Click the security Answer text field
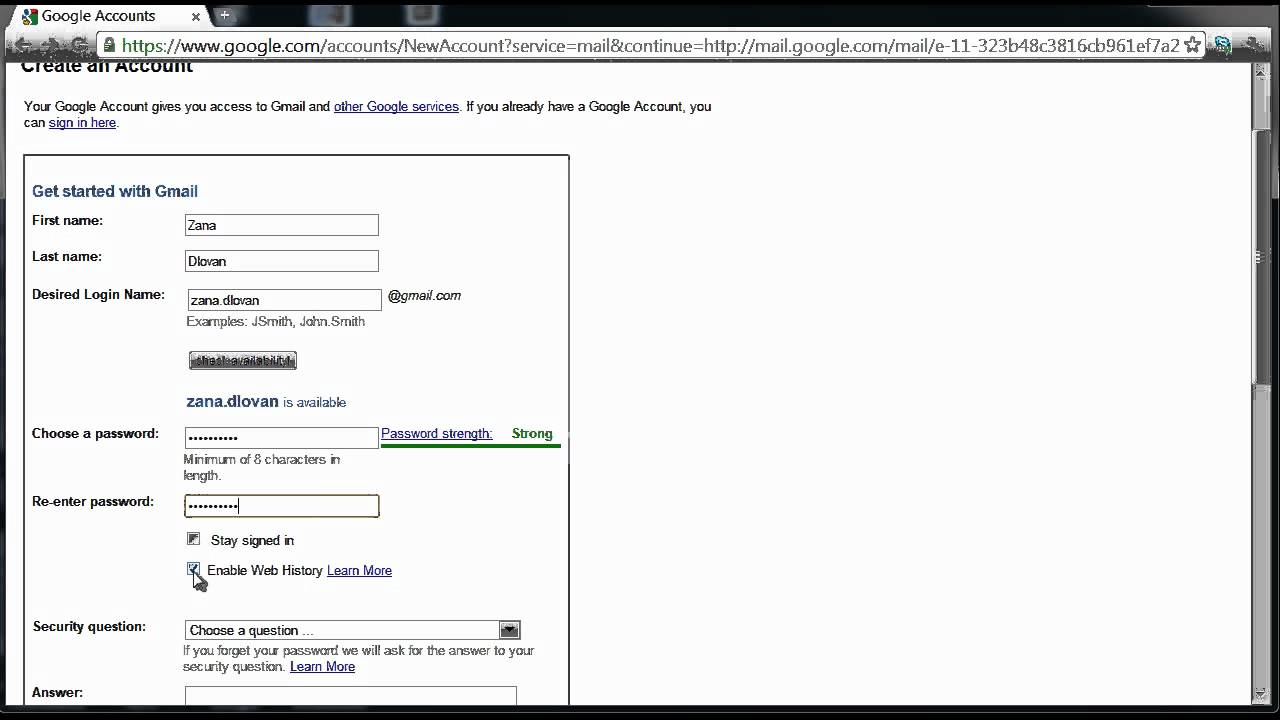This screenshot has height=720, width=1280. pyautogui.click(x=351, y=696)
